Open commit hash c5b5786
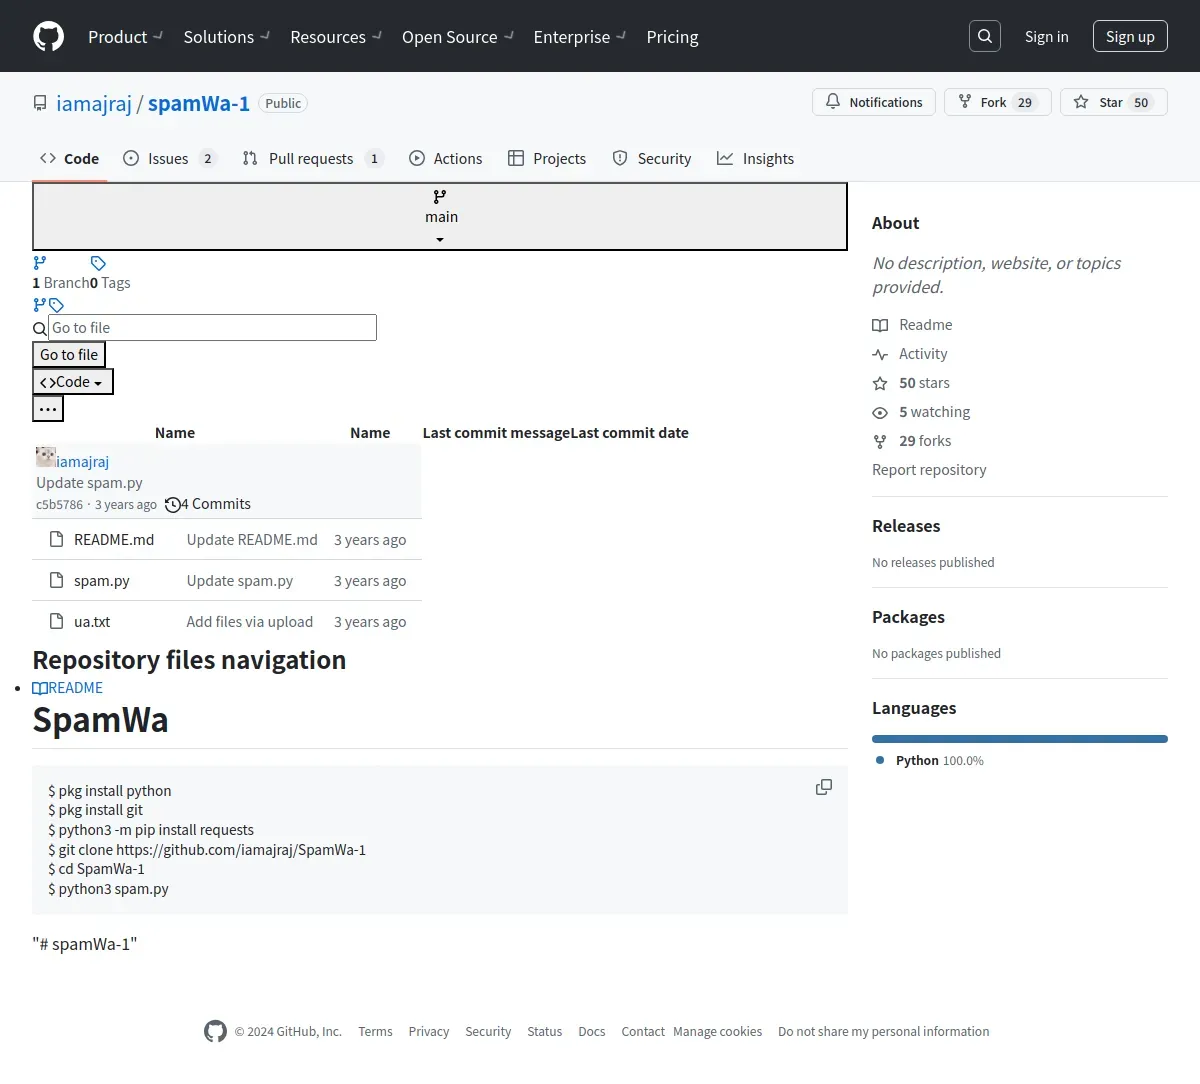 click(59, 505)
